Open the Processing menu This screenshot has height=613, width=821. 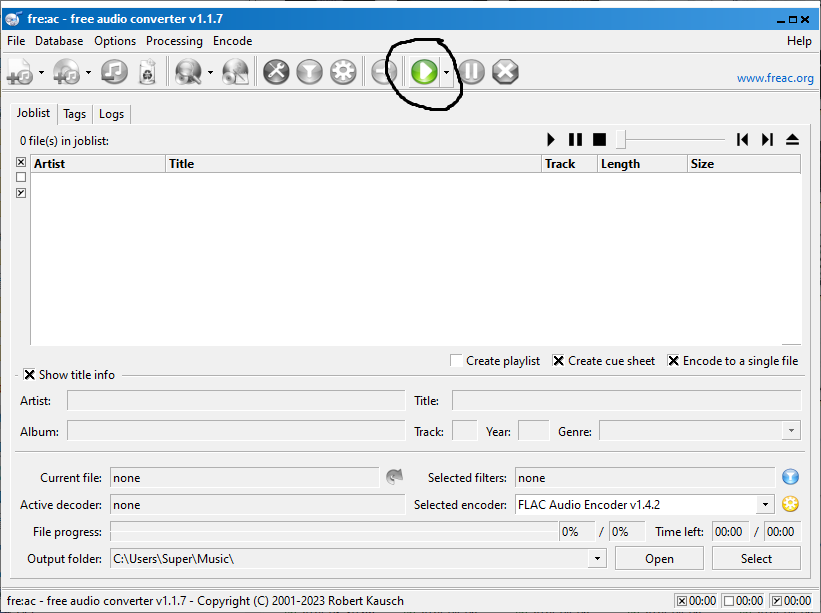tap(174, 41)
